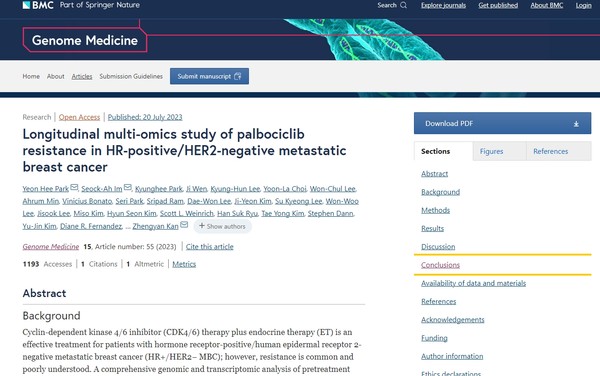Open Availability of data and materials link

[473, 283]
